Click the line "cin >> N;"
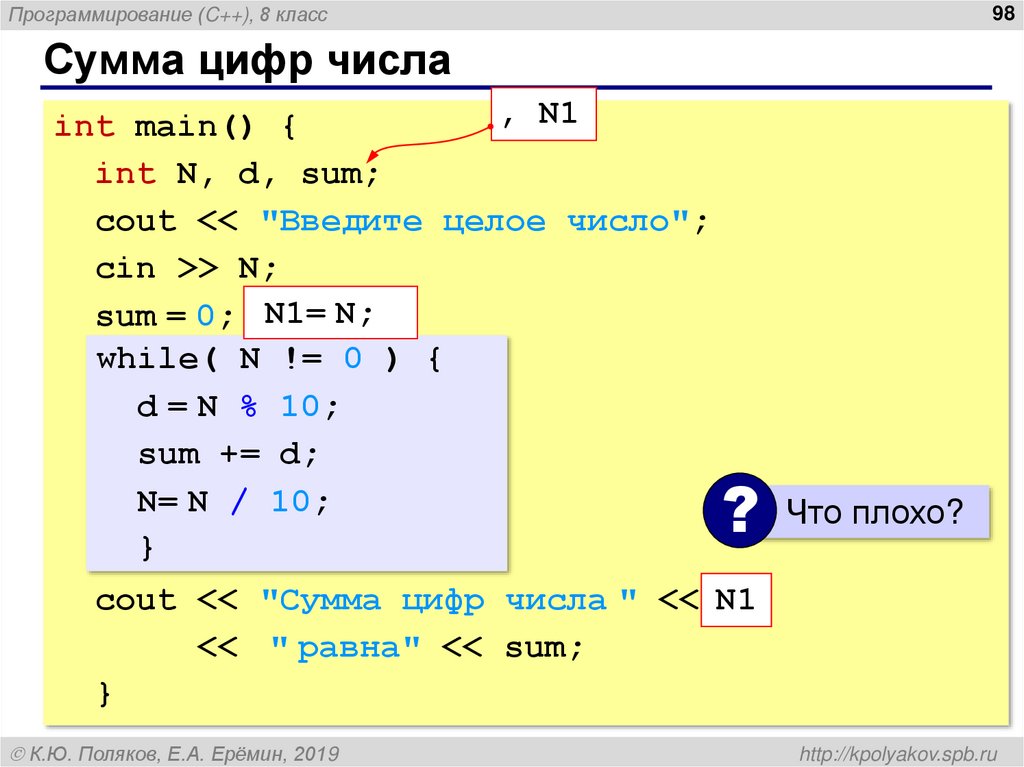 coord(186,269)
